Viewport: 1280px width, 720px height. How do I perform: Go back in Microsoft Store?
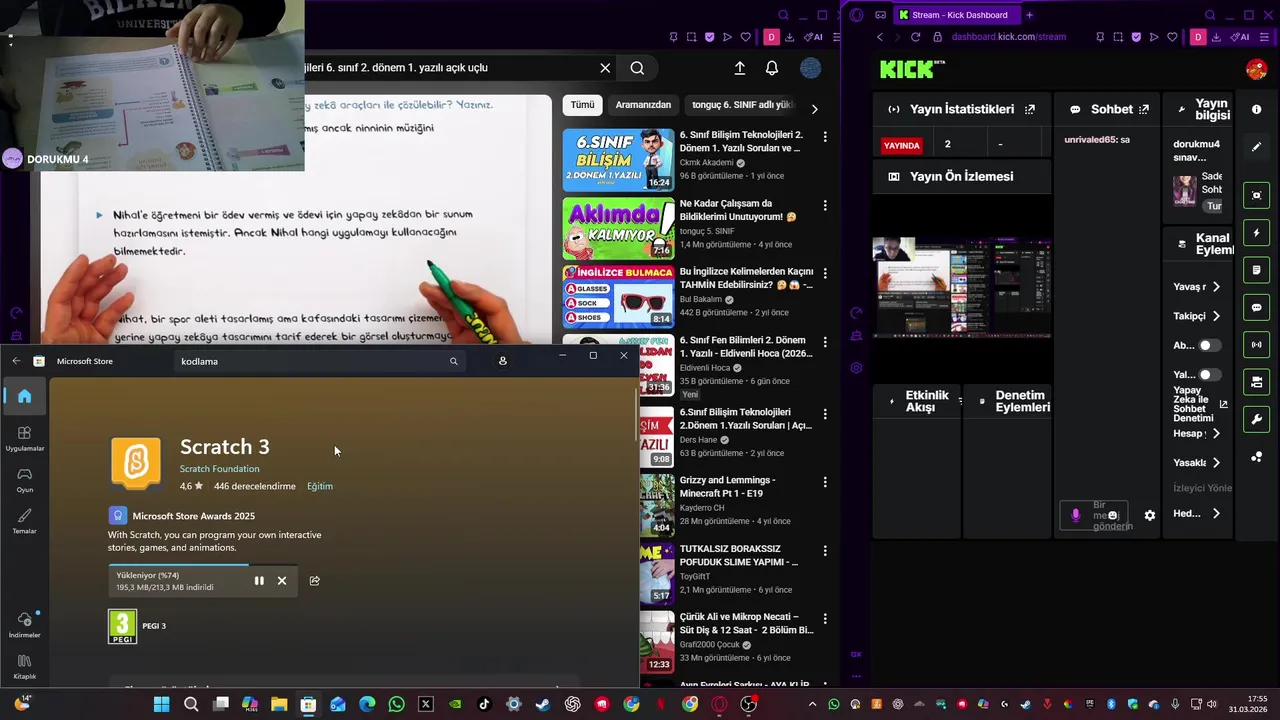pyautogui.click(x=16, y=361)
